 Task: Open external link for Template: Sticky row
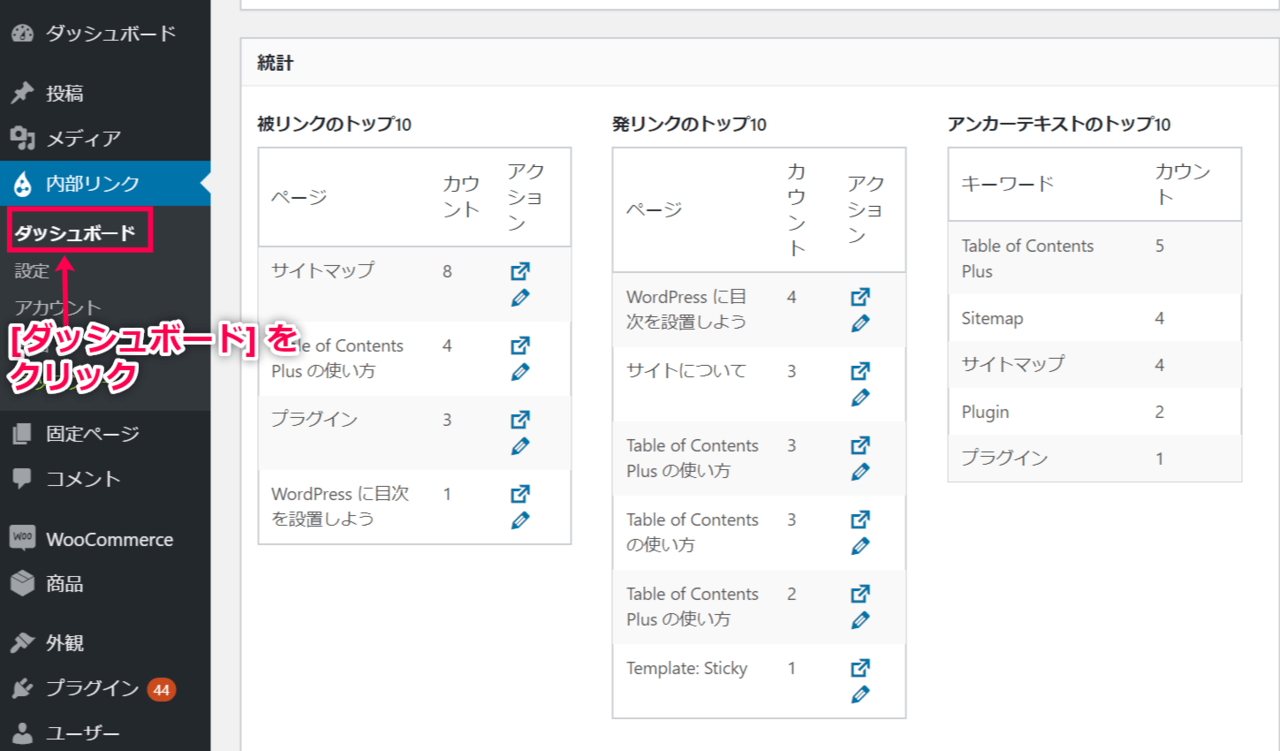pos(860,668)
